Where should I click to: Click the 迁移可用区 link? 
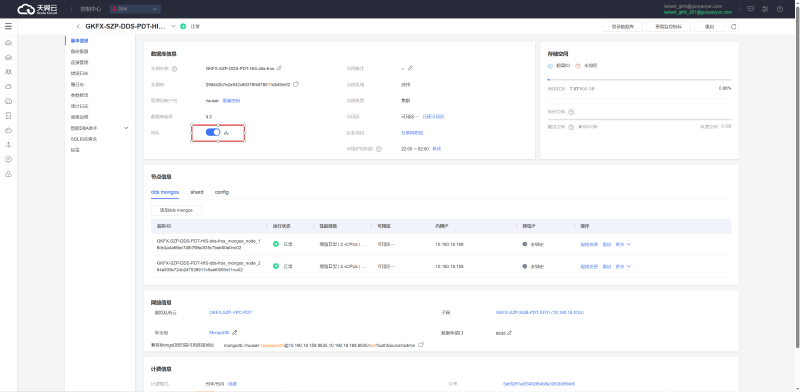[x=433, y=117]
